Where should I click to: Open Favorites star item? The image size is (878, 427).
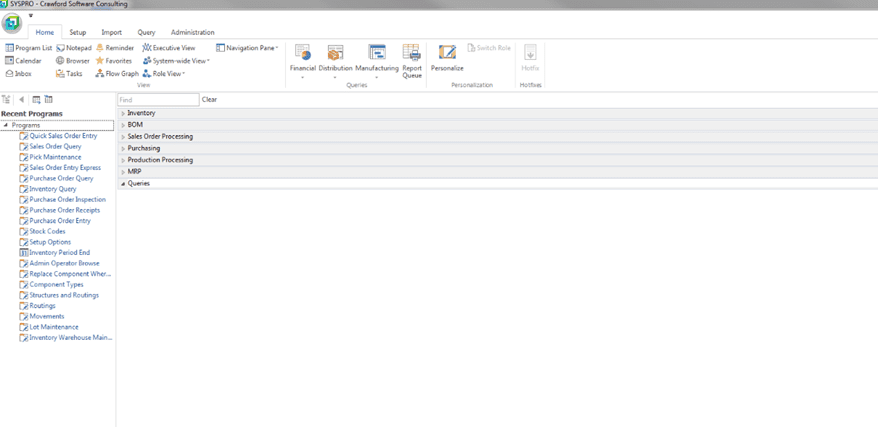pyautogui.click(x=114, y=60)
